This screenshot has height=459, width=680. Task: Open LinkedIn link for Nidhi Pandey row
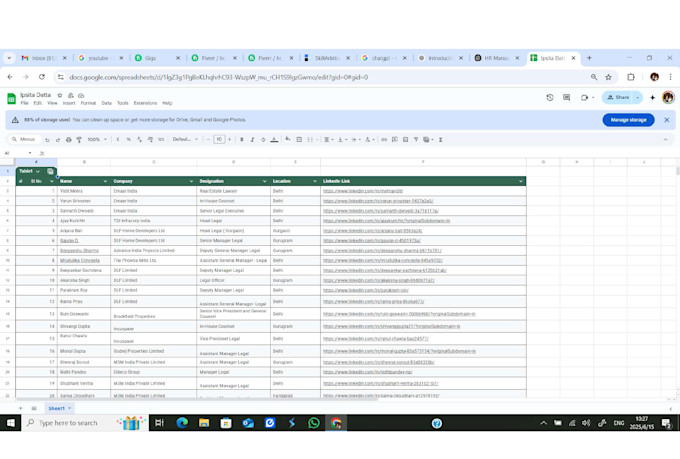(368, 372)
